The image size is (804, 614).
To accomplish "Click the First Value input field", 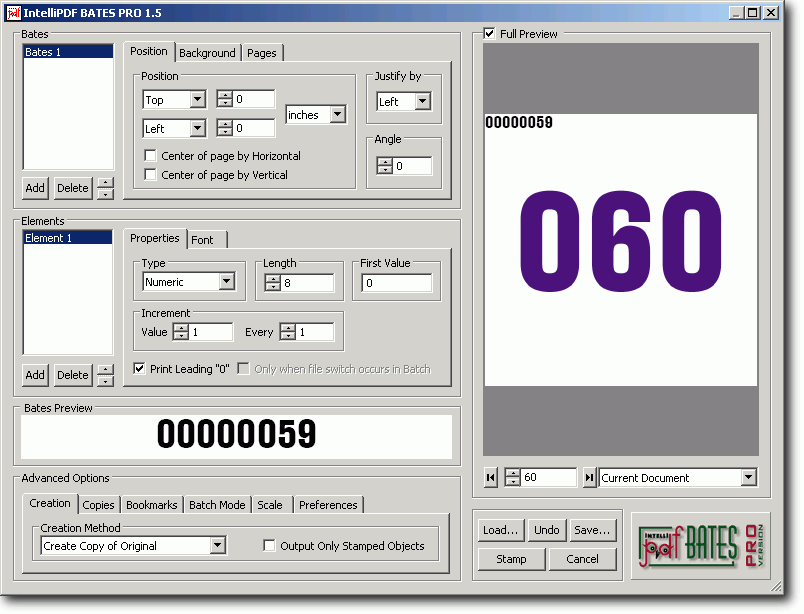I will [x=397, y=283].
